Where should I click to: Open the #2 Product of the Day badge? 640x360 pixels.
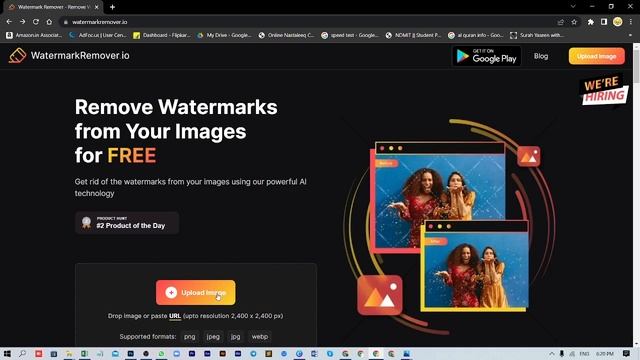pyautogui.click(x=127, y=223)
